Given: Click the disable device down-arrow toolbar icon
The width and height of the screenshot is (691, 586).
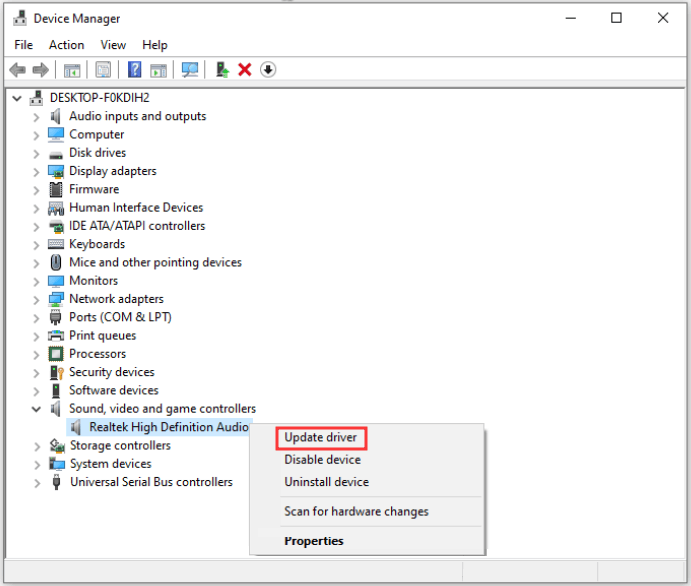Looking at the screenshot, I should pos(268,70).
